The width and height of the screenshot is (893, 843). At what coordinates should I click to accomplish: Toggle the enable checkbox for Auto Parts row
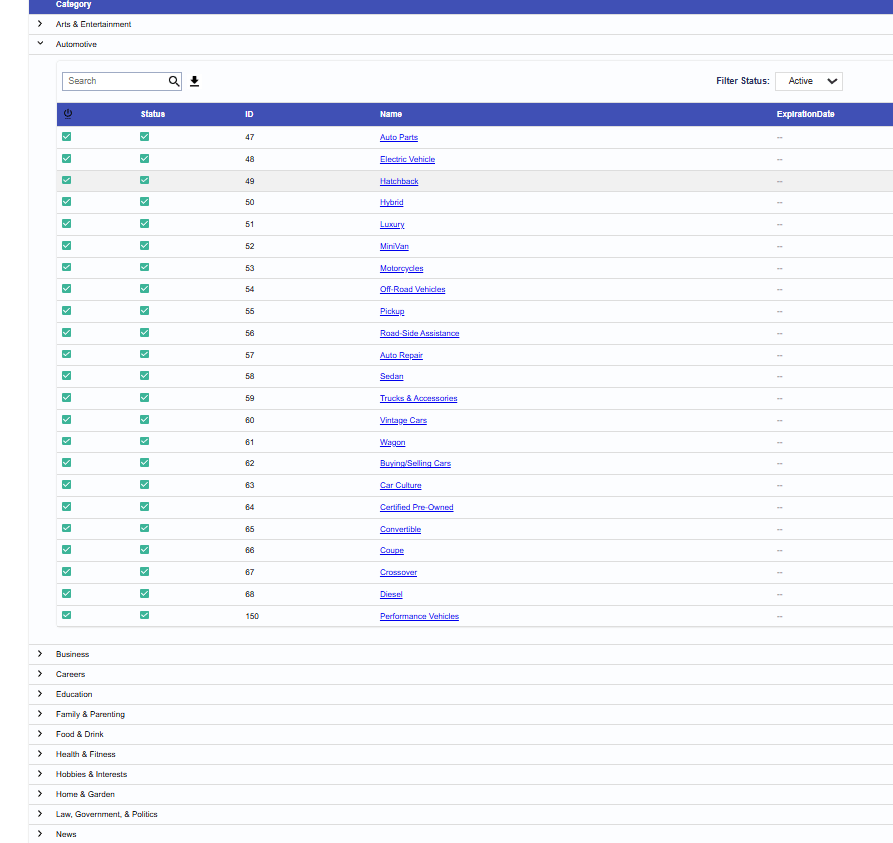67,137
